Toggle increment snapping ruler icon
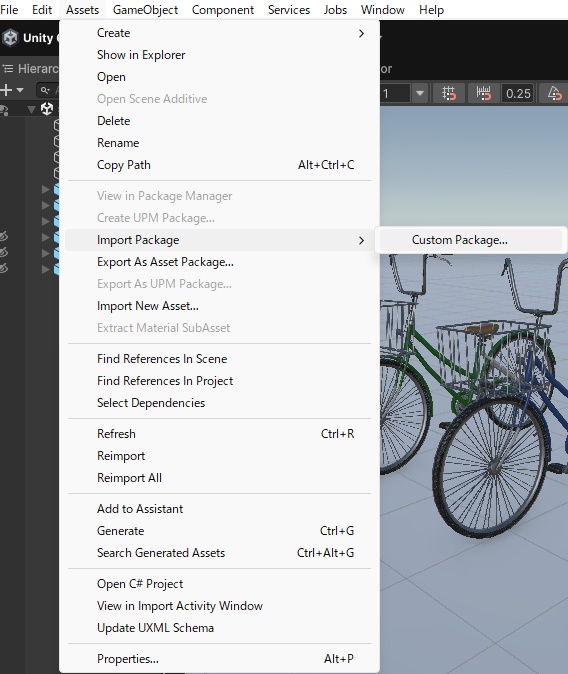 [483, 93]
